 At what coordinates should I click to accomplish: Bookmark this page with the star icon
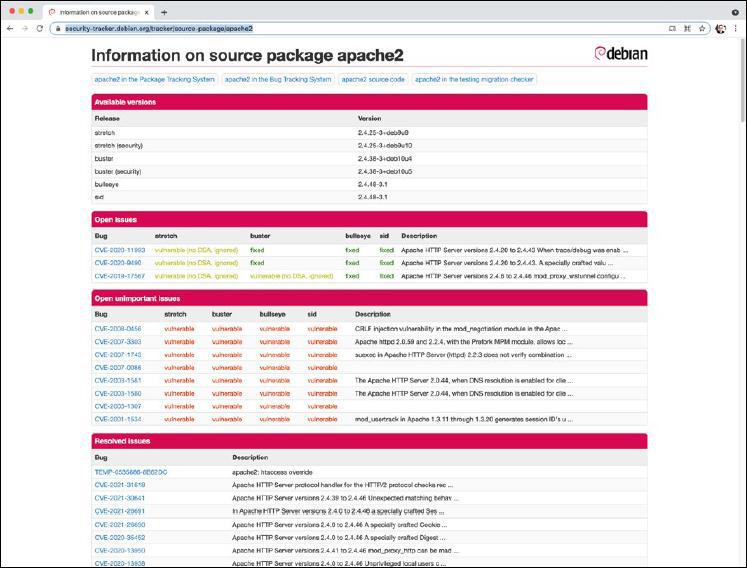click(702, 29)
